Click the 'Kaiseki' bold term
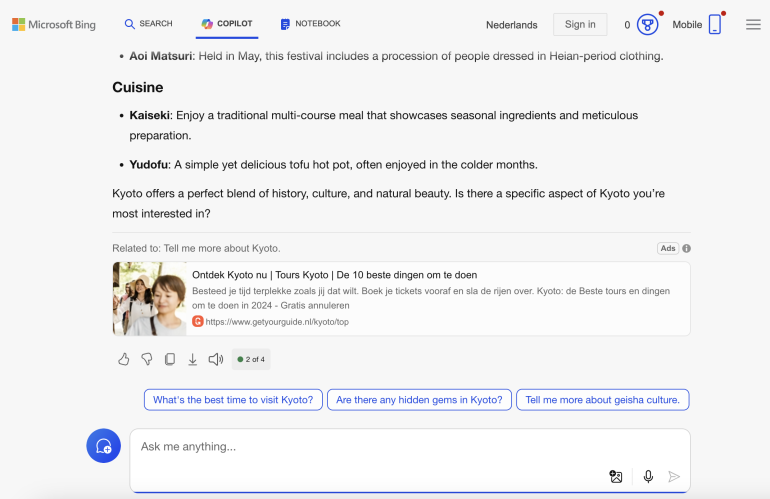The height and width of the screenshot is (499, 770). pos(149,115)
